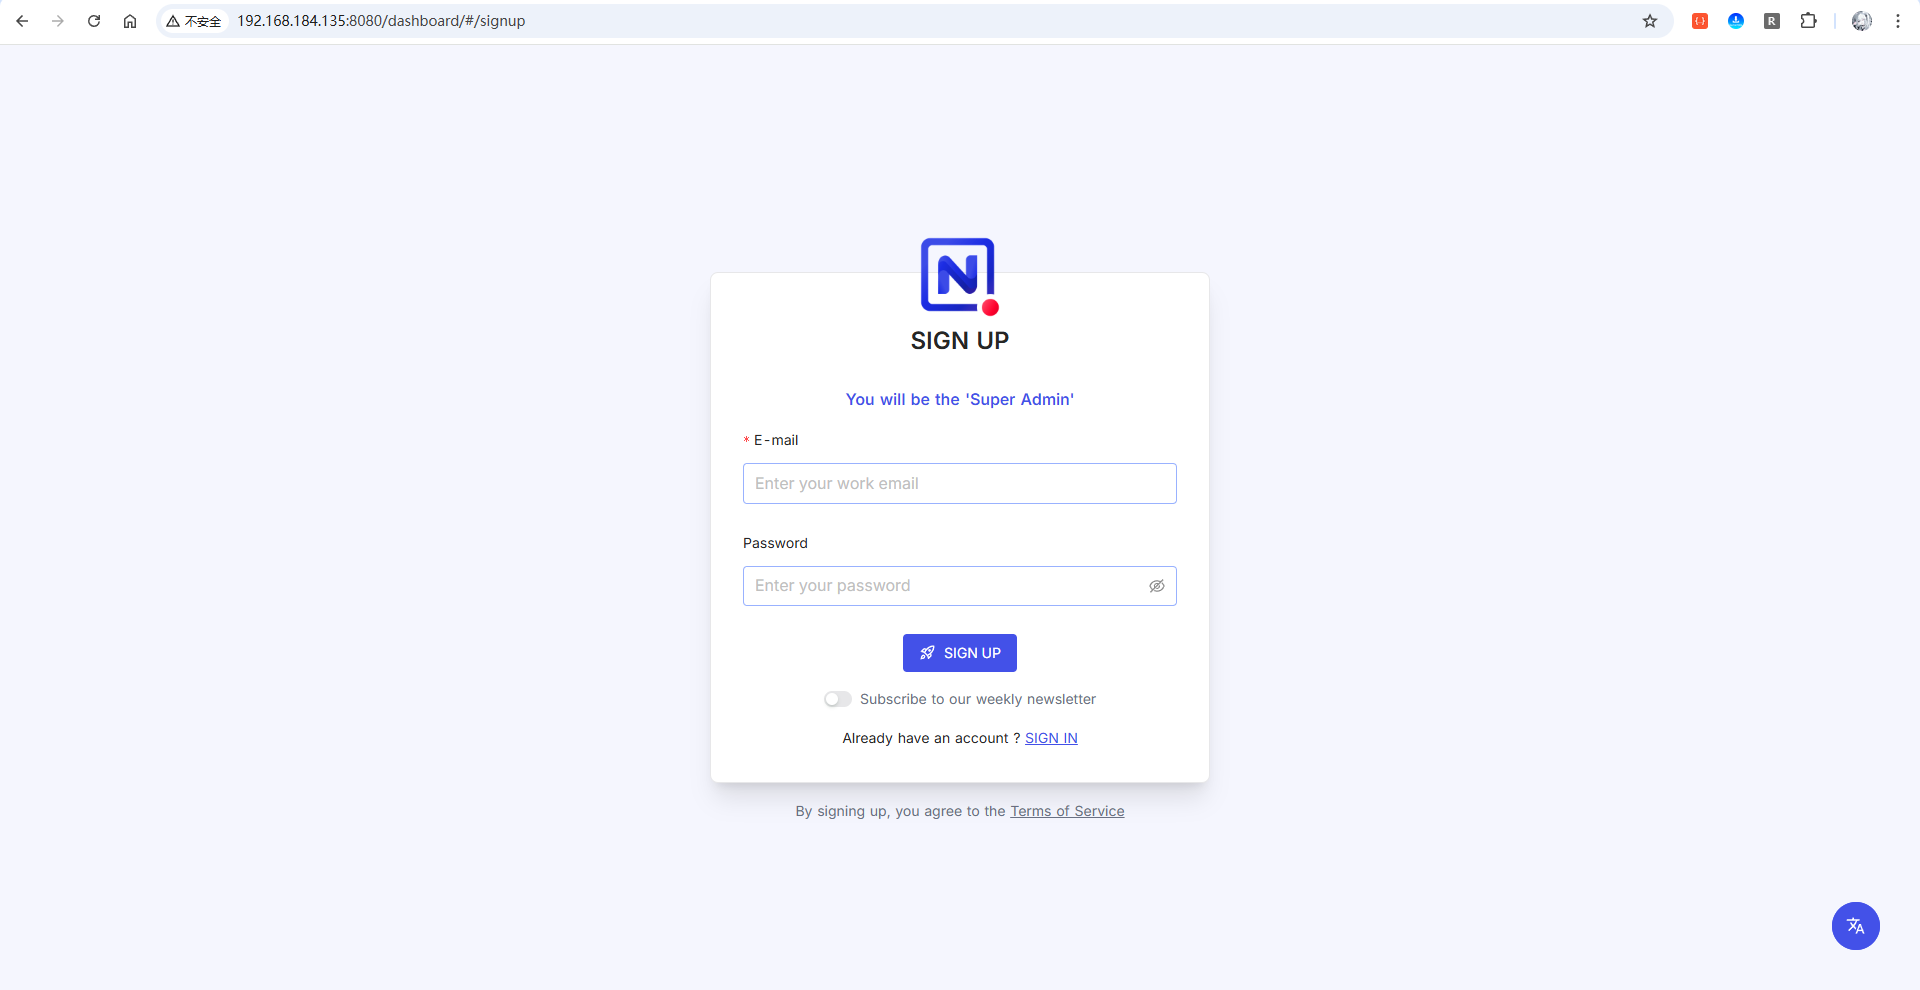Follow the SIGN IN link
Screen dimensions: 1920x990
pyautogui.click(x=1051, y=738)
